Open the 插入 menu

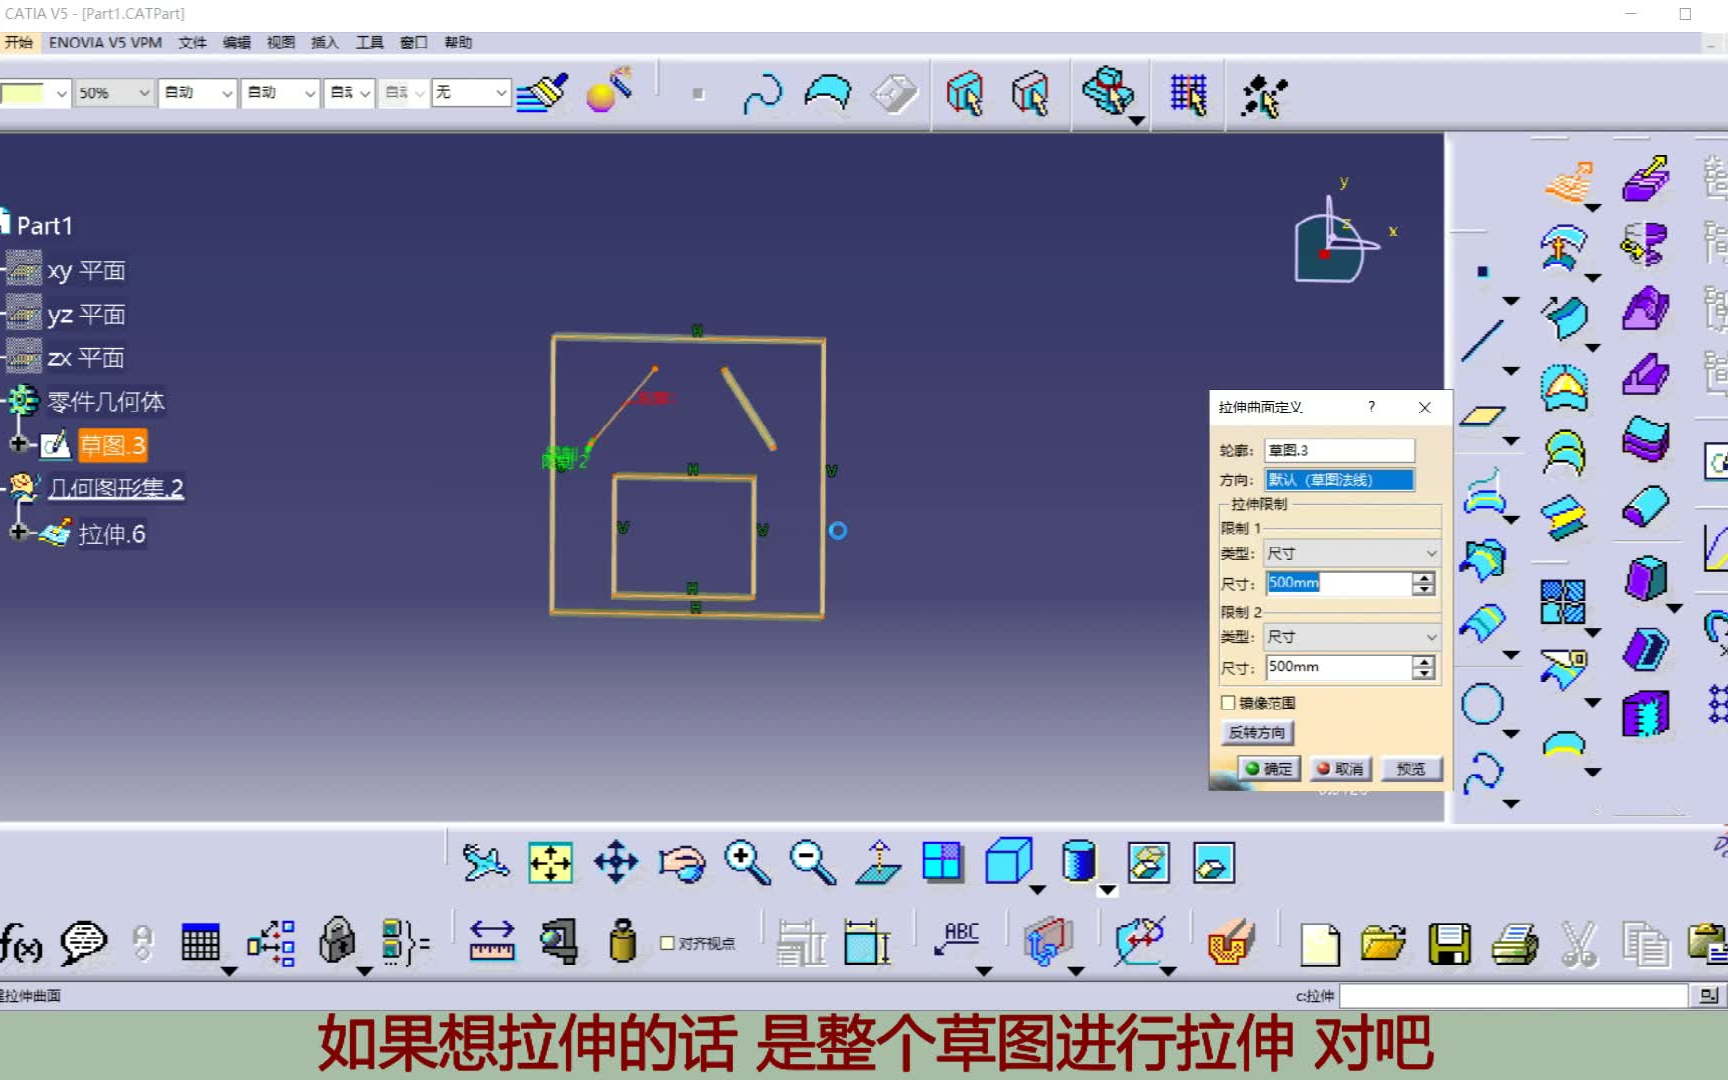(323, 42)
